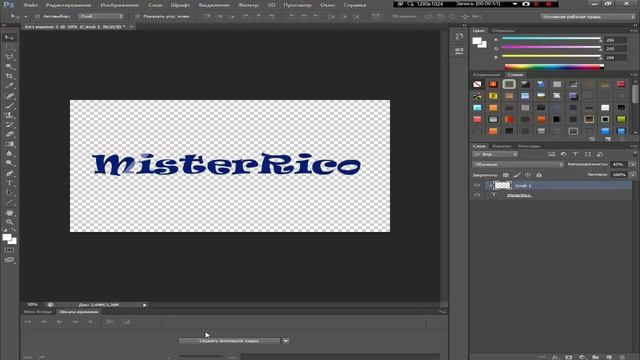This screenshot has height=360, width=640.
Task: Filter layers by pixel layer type
Action: coord(551,154)
